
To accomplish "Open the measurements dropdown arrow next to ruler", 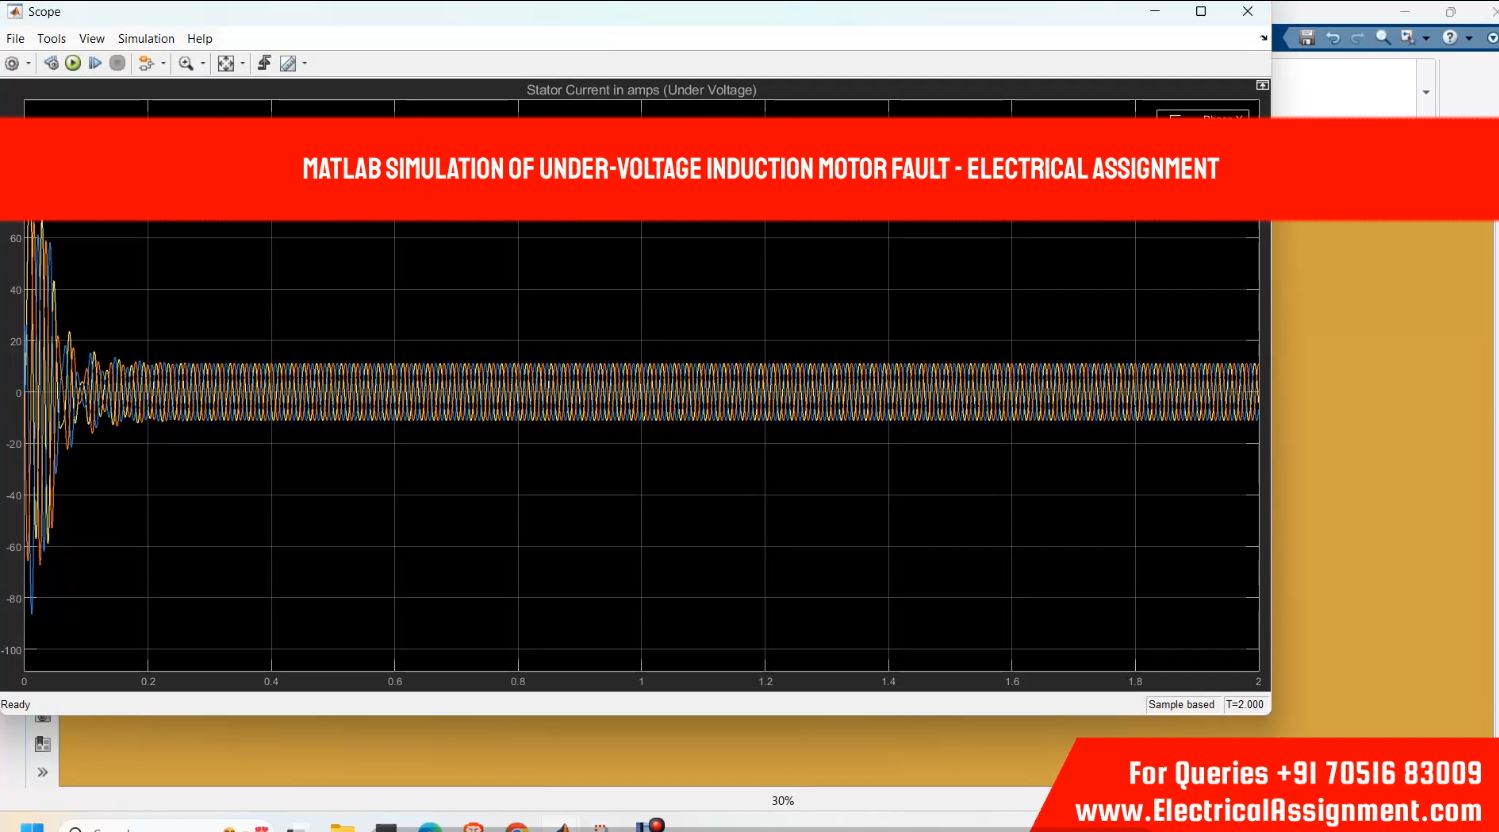I will [x=304, y=64].
